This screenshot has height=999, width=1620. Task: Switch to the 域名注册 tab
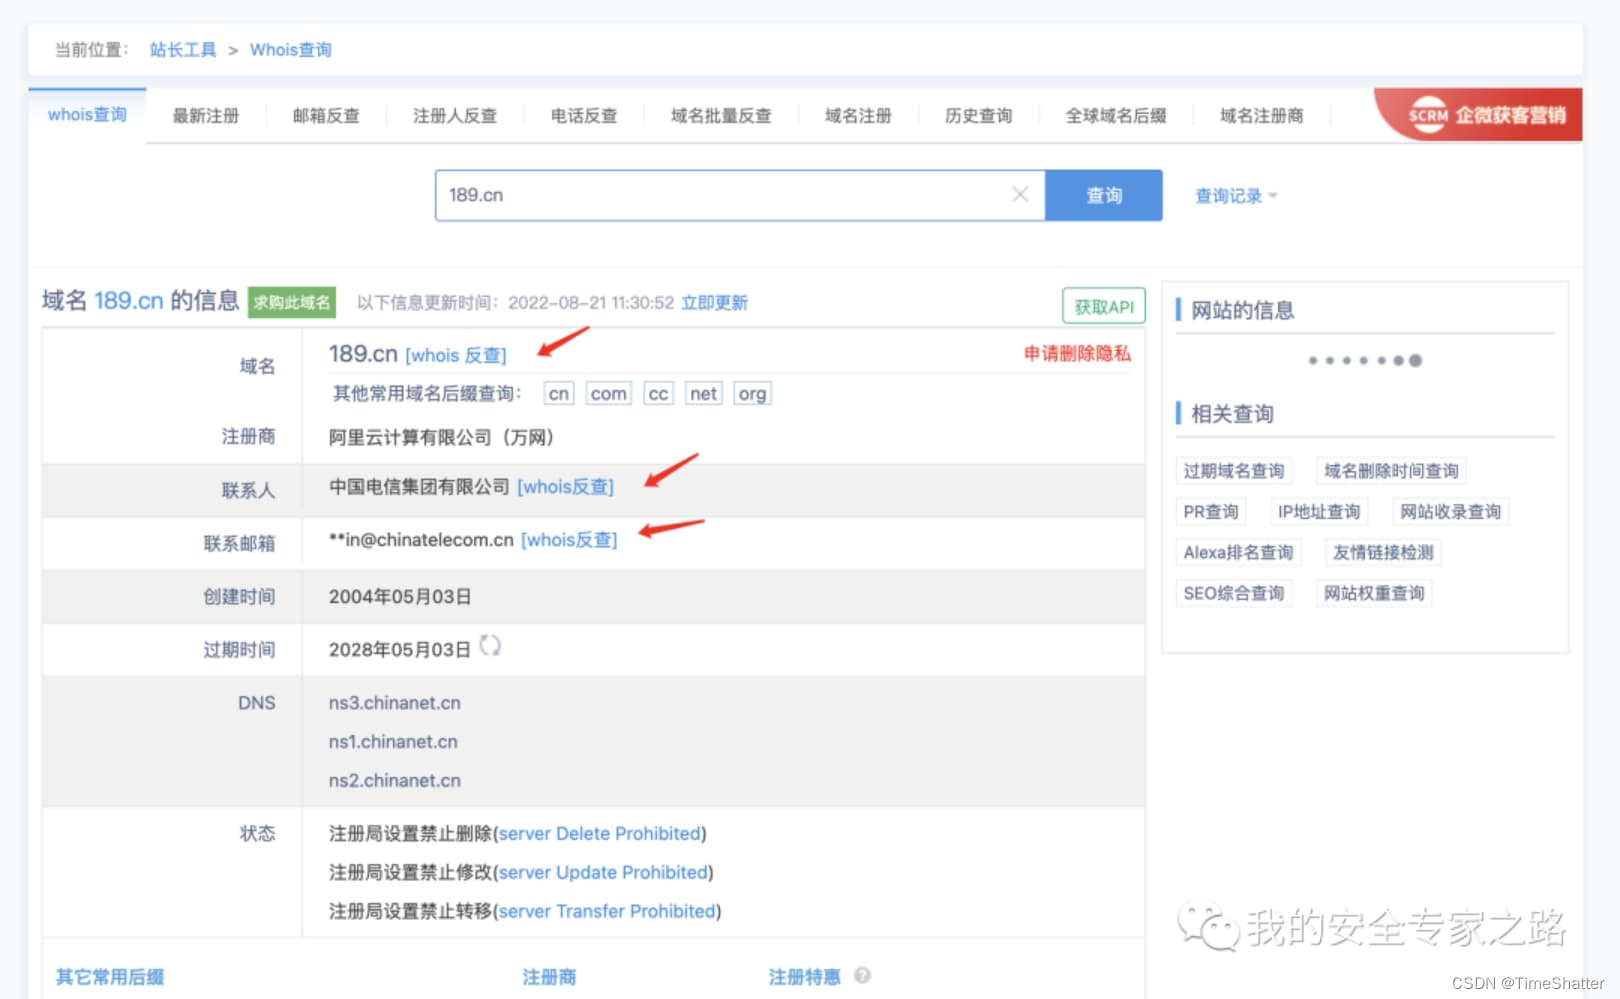pyautogui.click(x=858, y=116)
